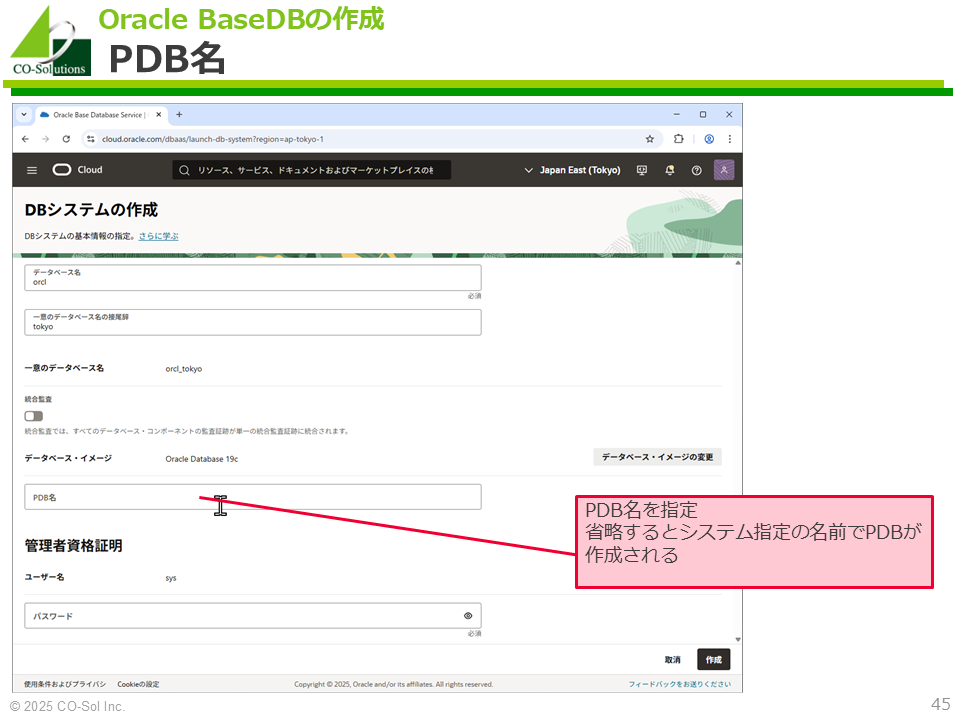Viewport: 960px width, 720px height.
Task: Go back to previous page
Action: pyautogui.click(x=25, y=139)
